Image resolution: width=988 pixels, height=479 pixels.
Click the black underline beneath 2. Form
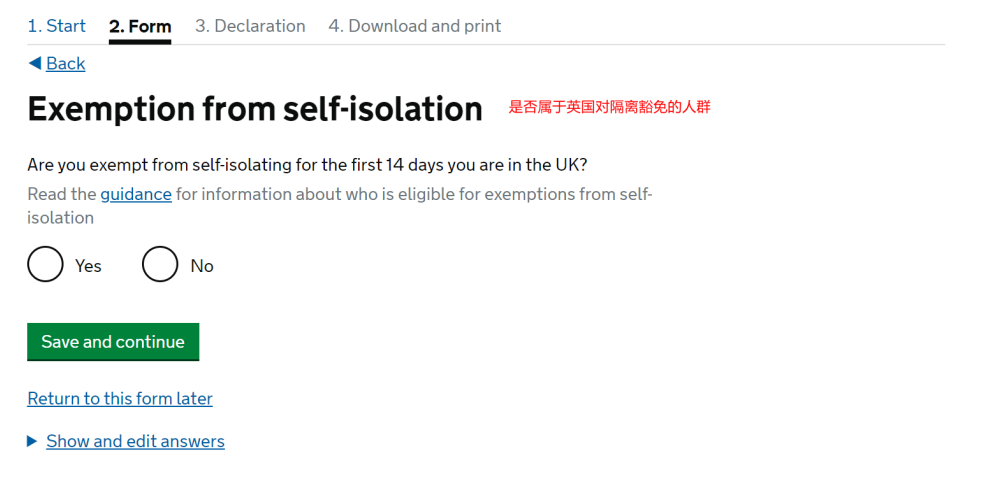tap(140, 42)
